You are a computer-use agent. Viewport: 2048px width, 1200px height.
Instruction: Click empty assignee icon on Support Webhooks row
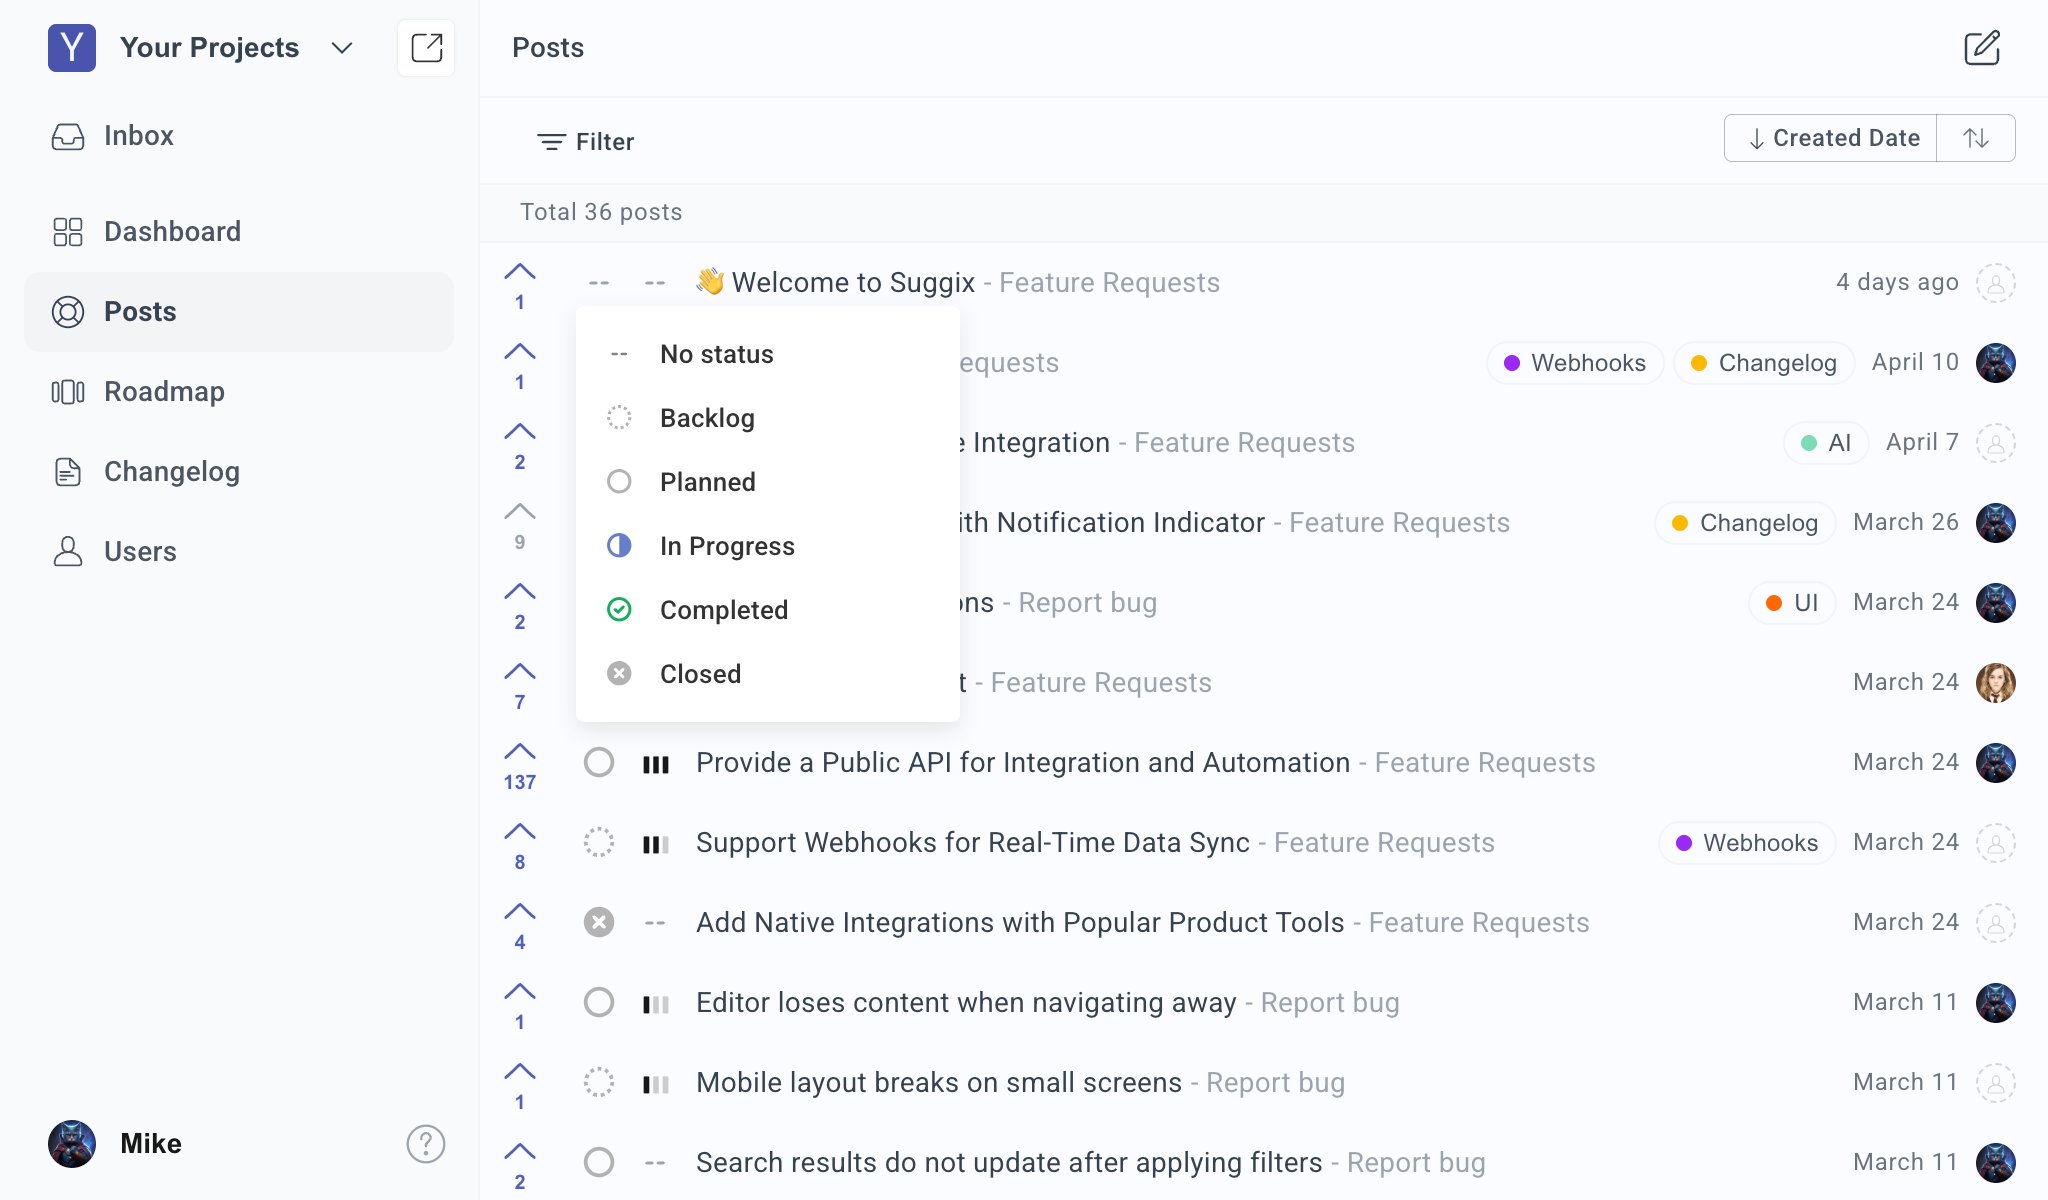tap(1996, 843)
